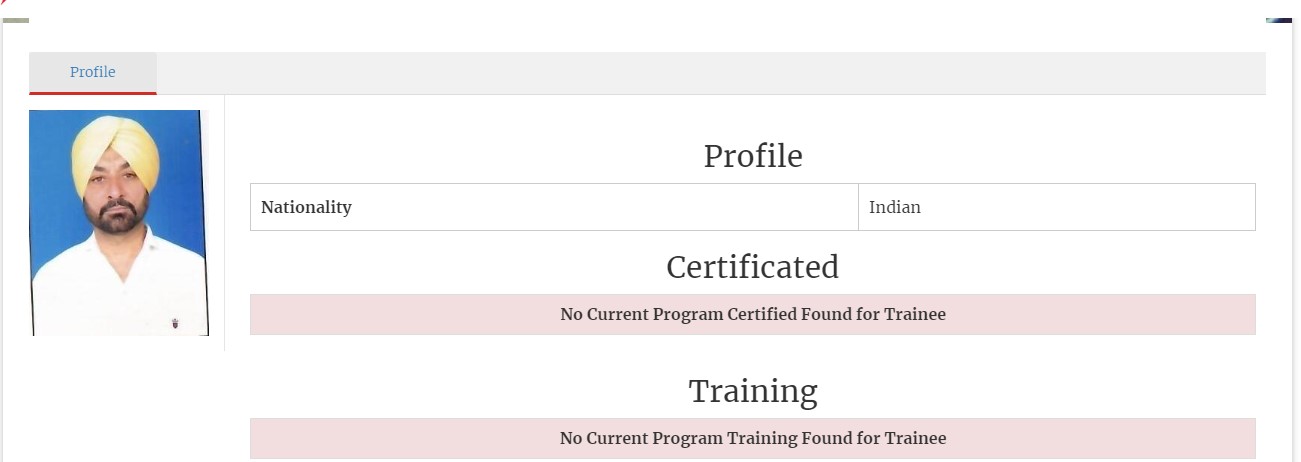Image resolution: width=1301 pixels, height=462 pixels.
Task: Click the Certificated section heading
Action: point(752,267)
